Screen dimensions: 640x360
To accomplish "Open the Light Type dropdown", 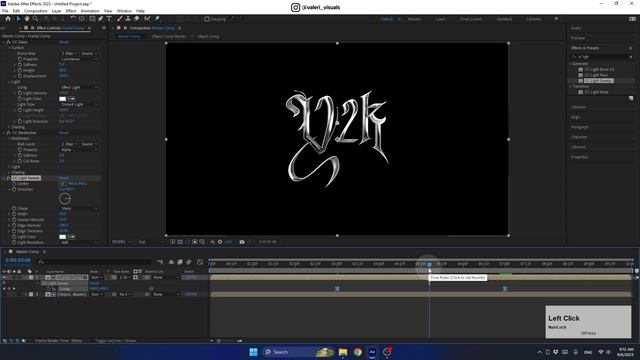I will [79, 104].
